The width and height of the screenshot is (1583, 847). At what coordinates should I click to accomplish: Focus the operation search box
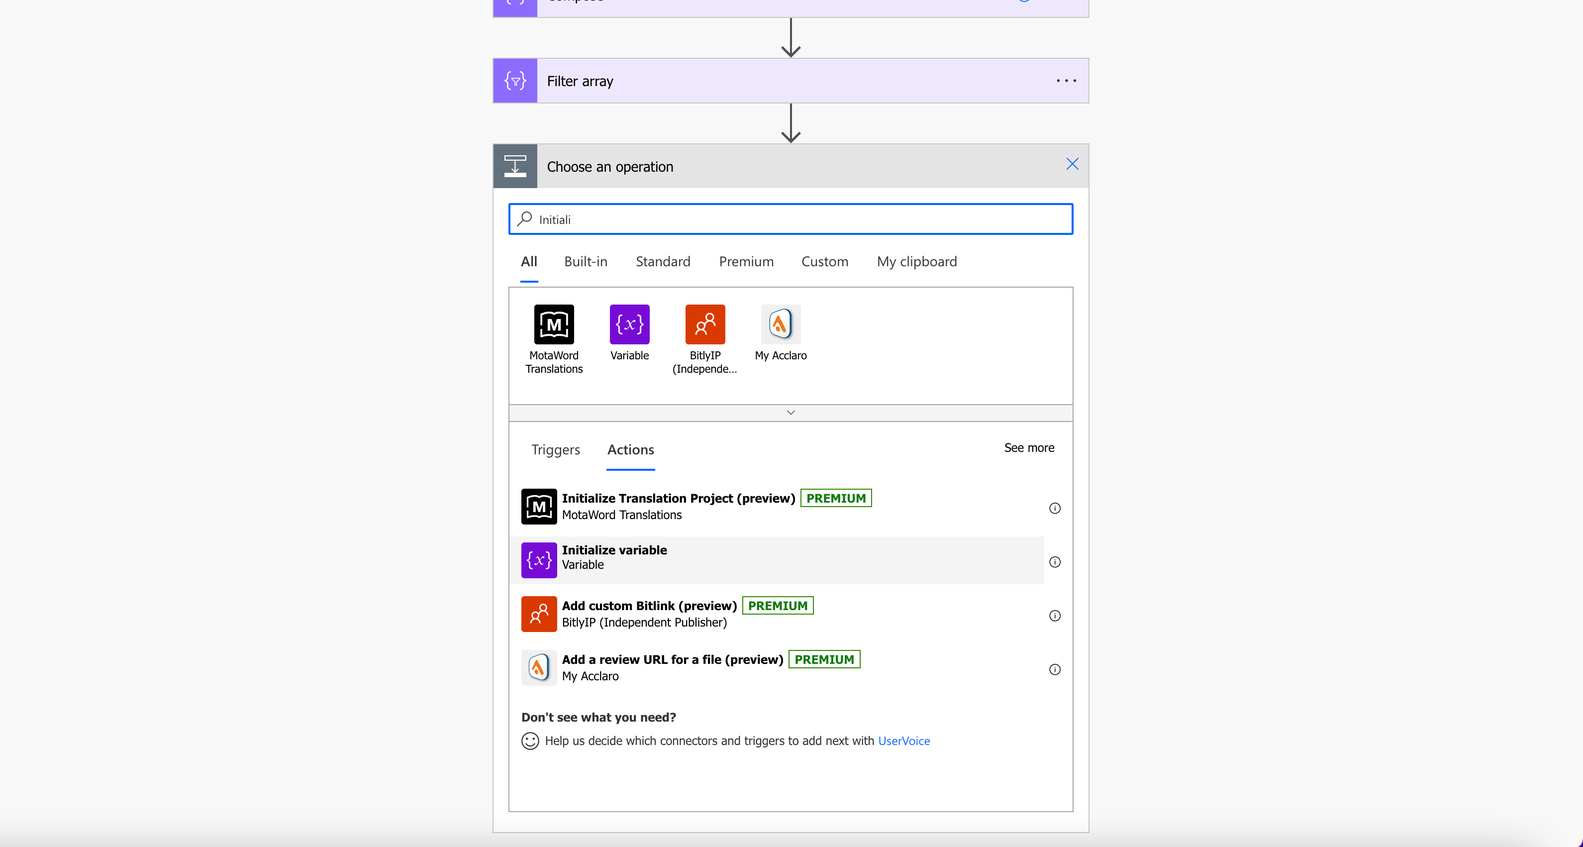(x=791, y=219)
